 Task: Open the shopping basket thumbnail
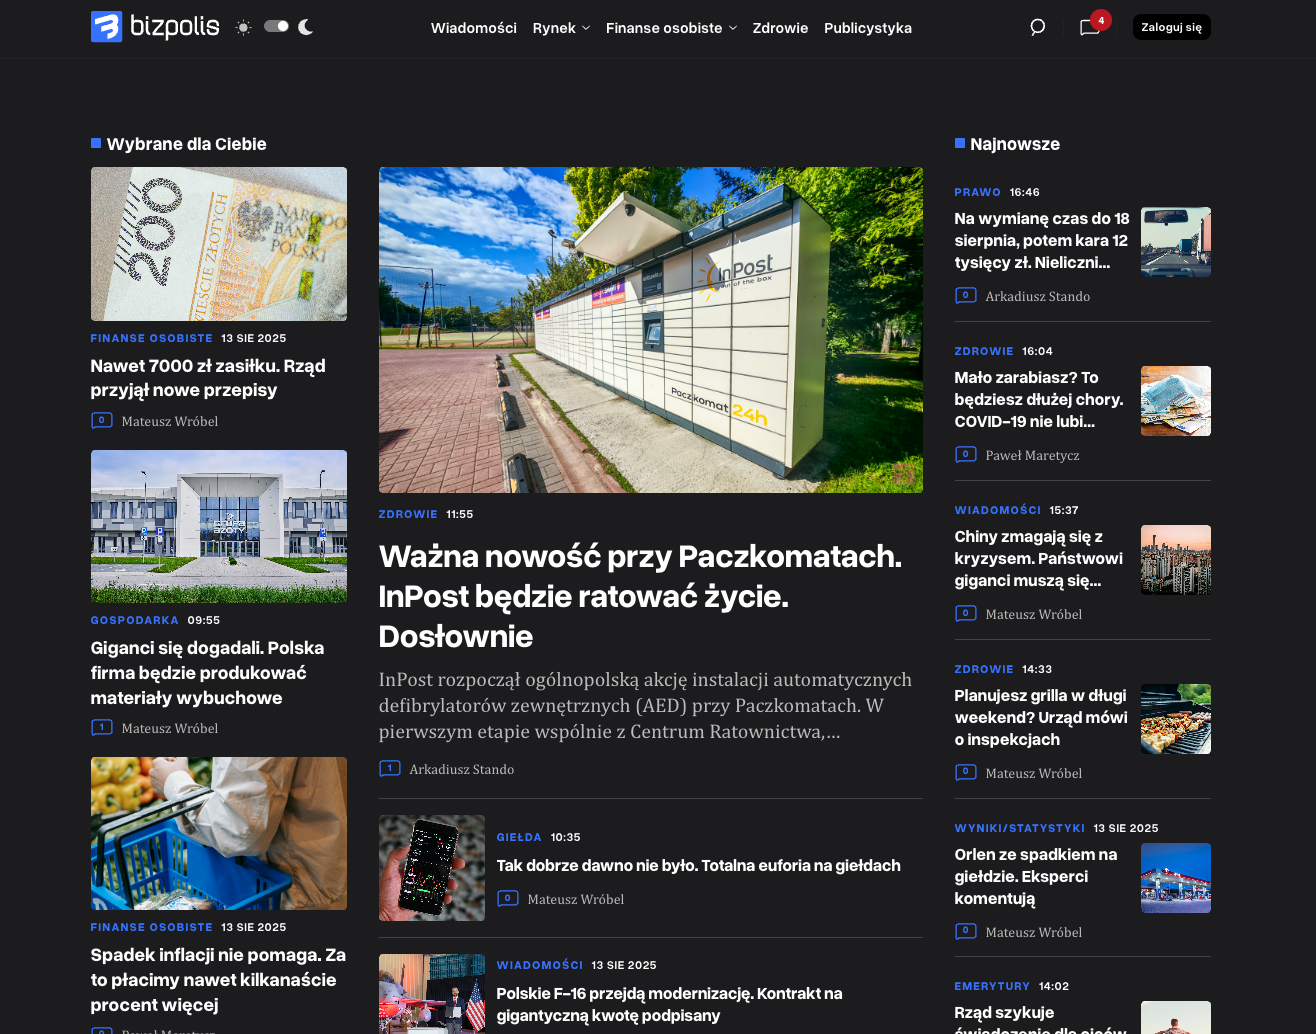click(219, 833)
